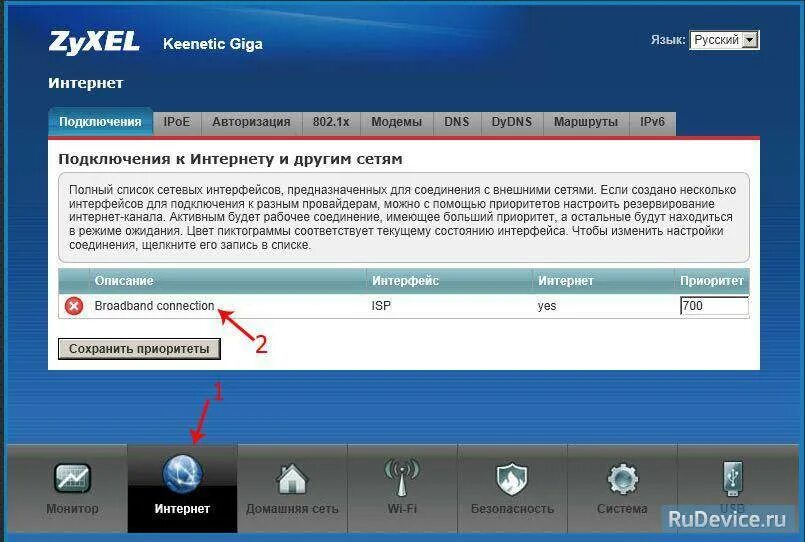Open the language dropdown showing Русский
This screenshot has height=542, width=805.
724,40
